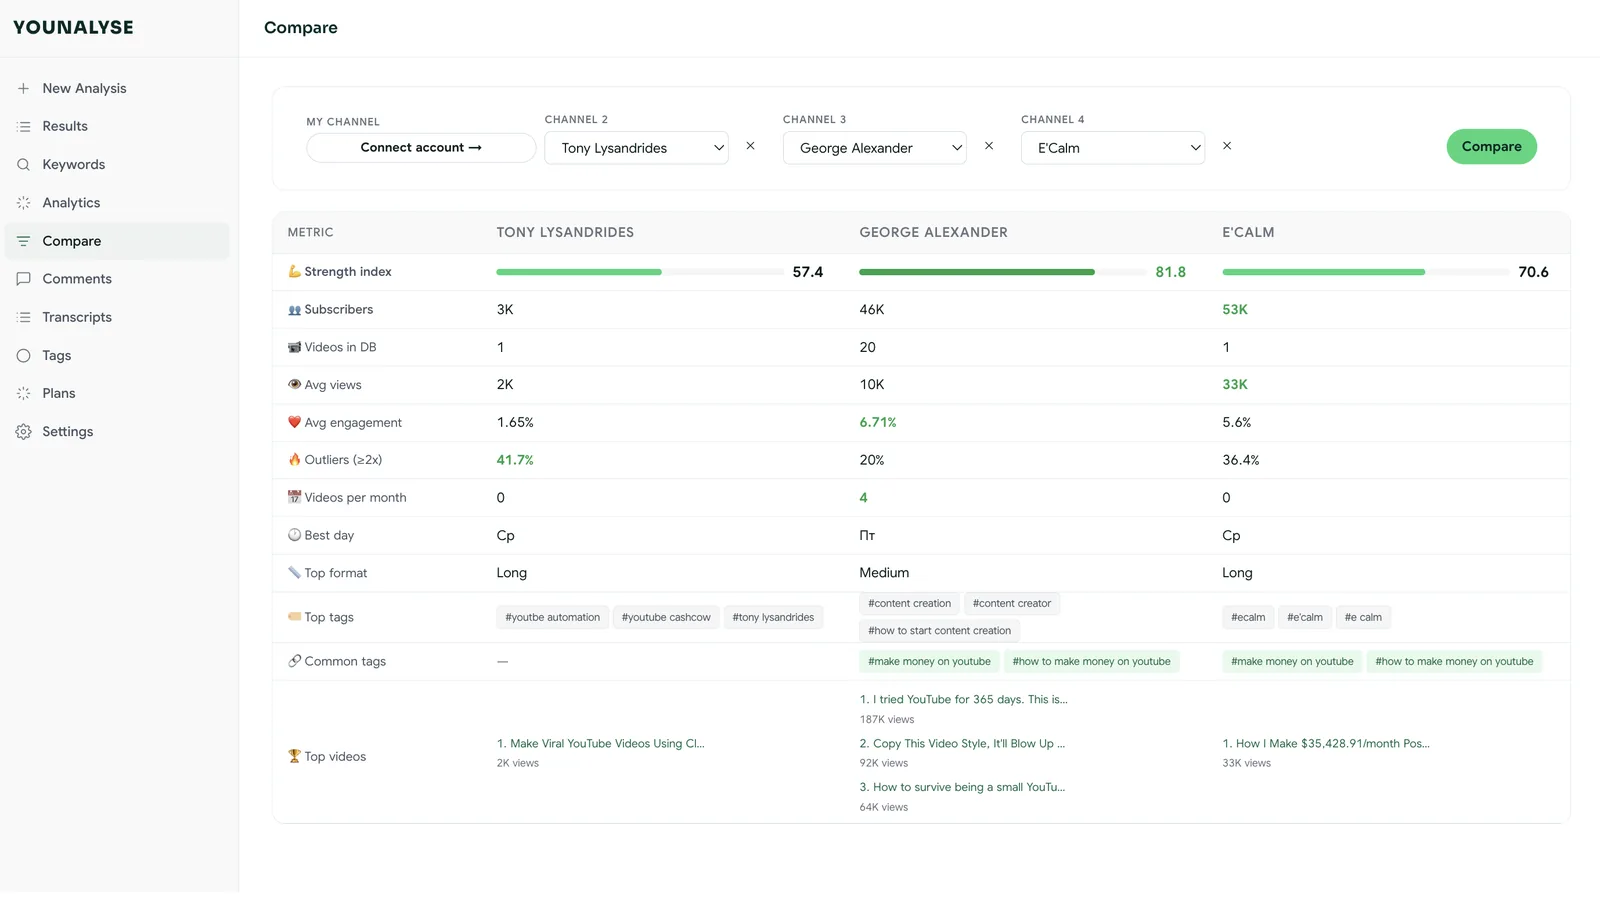Click the New Analysis plus icon
The image size is (1600, 900).
click(23, 88)
